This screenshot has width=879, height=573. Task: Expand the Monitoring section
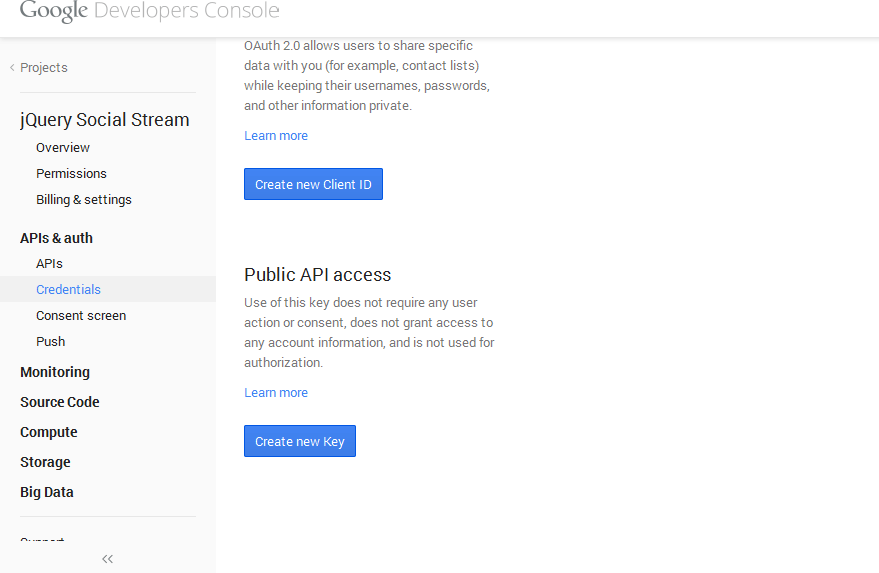point(55,372)
